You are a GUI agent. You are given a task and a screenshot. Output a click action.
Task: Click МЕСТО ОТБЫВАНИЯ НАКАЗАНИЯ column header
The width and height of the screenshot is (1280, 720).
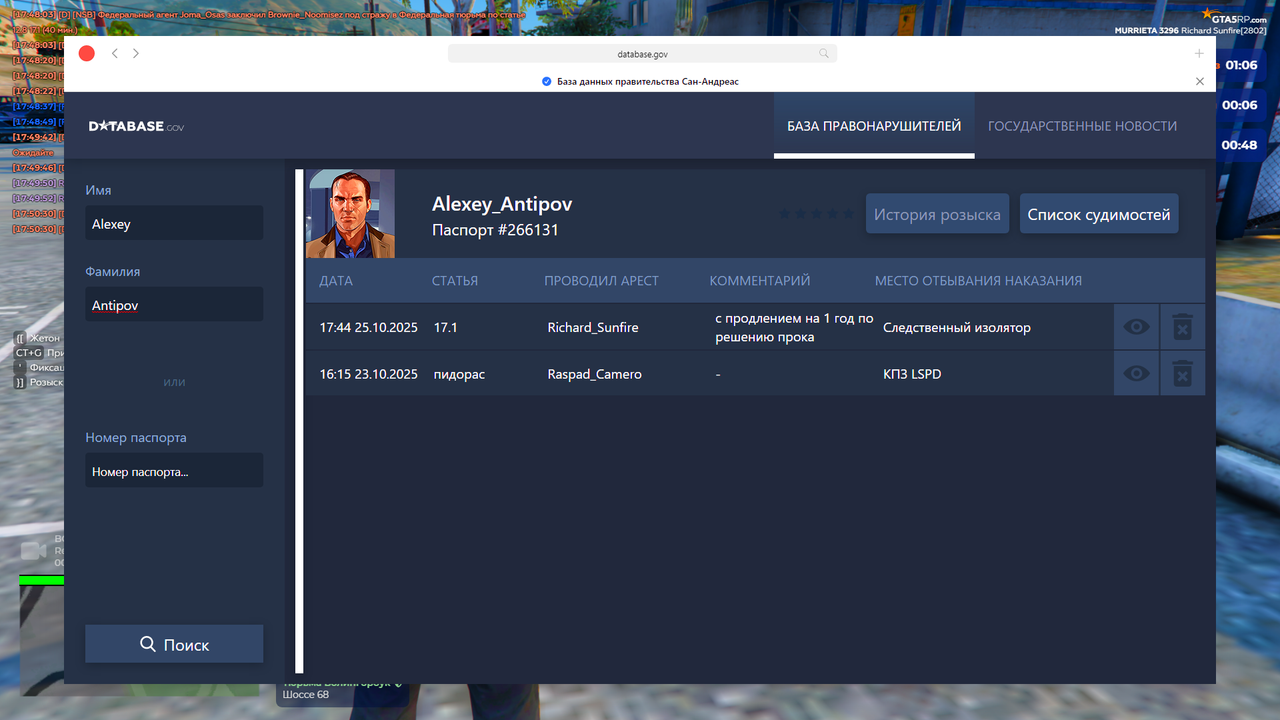point(978,281)
